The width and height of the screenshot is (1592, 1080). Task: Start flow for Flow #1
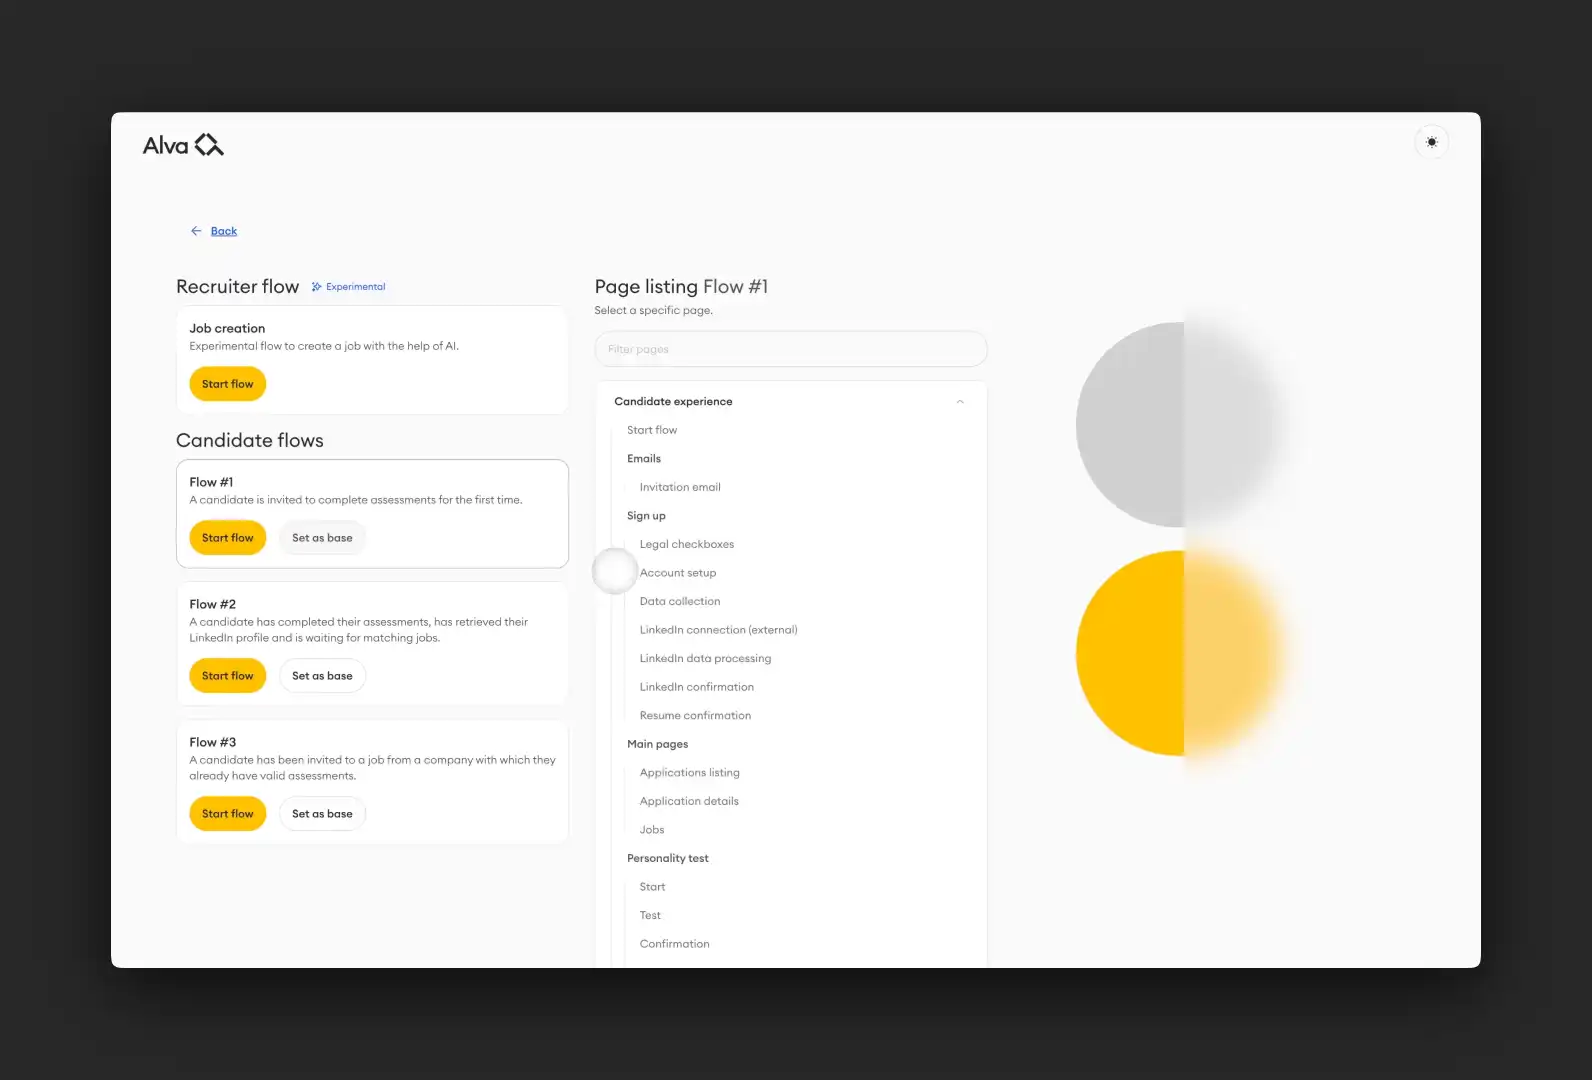point(227,538)
